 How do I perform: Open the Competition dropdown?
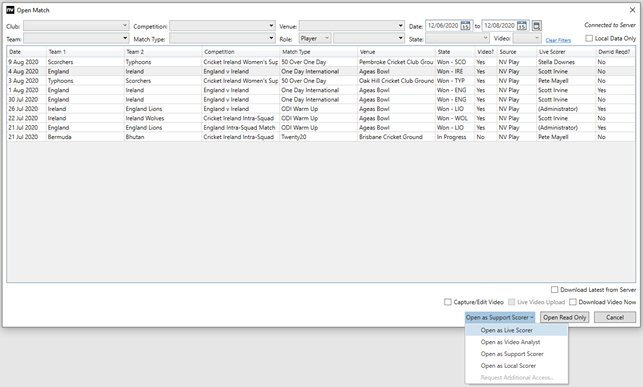[222, 26]
